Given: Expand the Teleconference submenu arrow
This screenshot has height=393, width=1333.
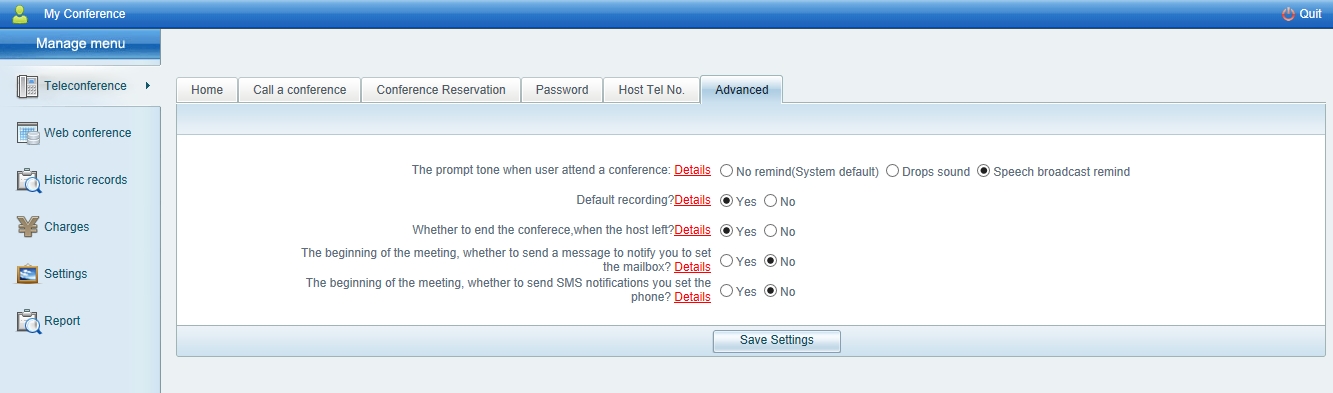Looking at the screenshot, I should pos(148,86).
